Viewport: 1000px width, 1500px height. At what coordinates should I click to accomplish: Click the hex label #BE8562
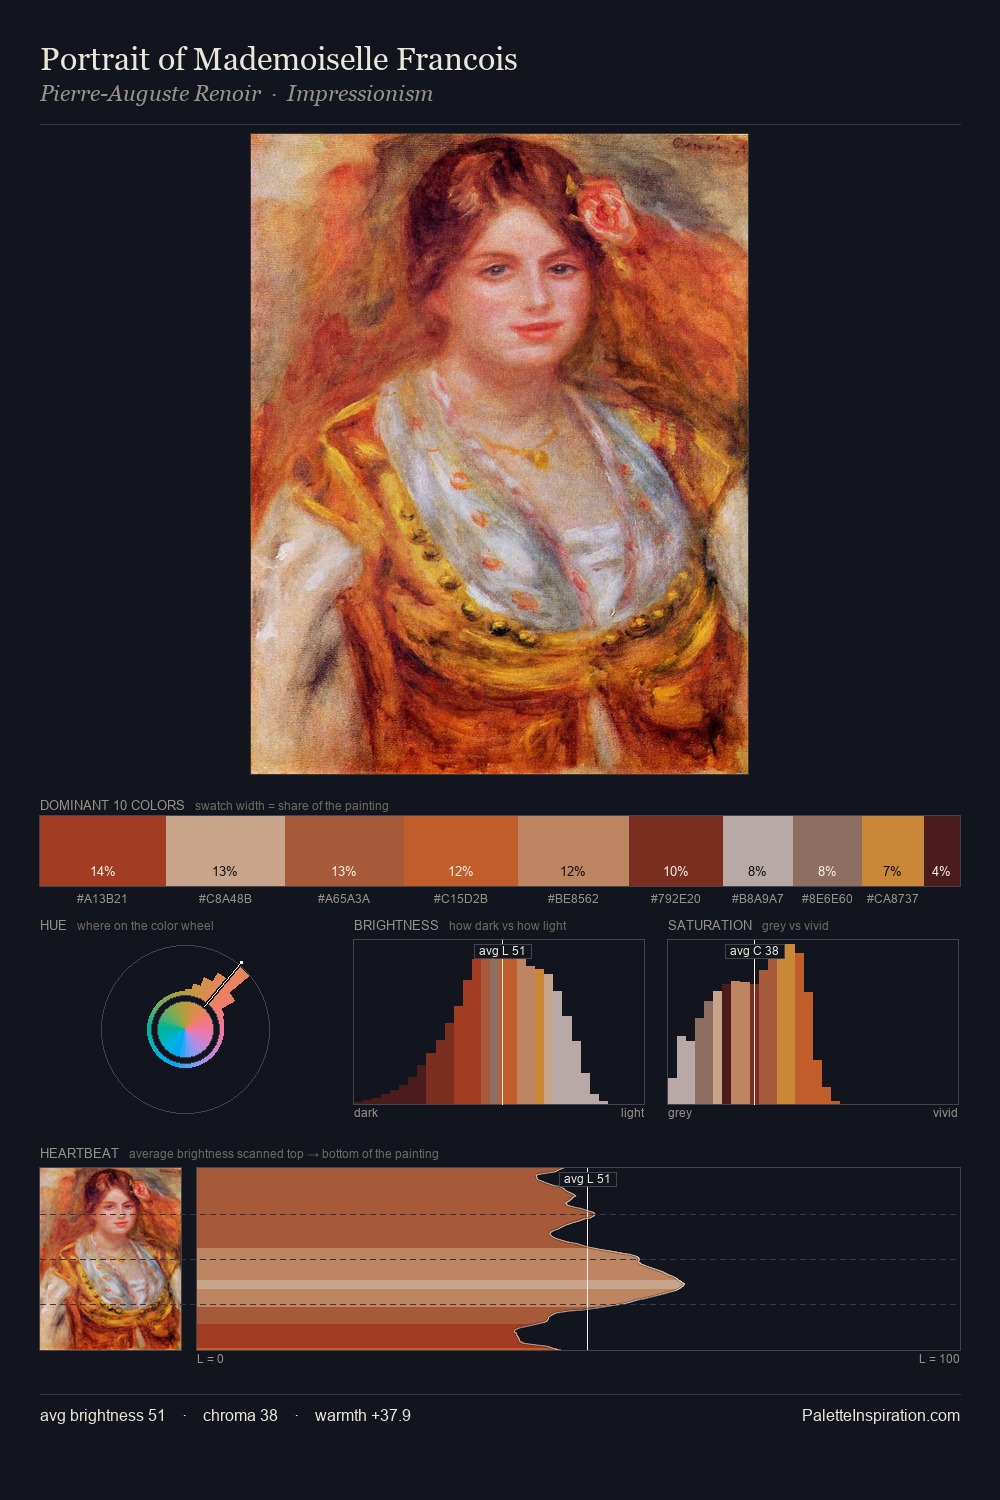573,899
